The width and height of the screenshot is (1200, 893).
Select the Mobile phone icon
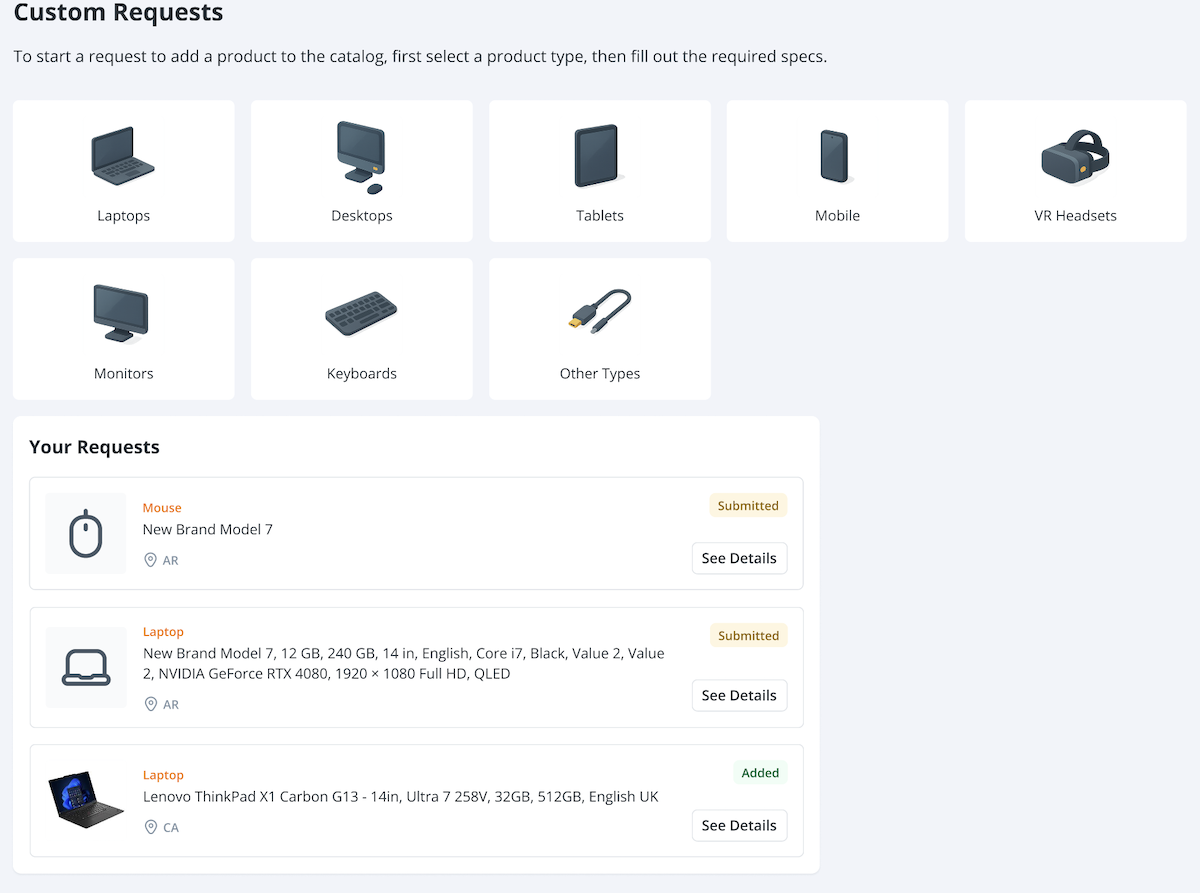point(835,157)
